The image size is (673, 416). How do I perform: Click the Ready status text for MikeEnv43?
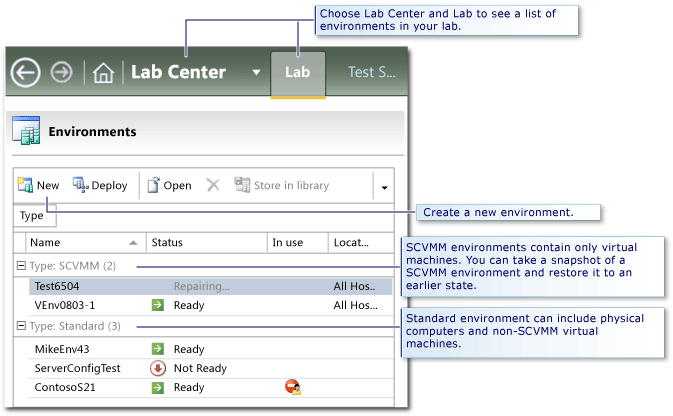[189, 349]
